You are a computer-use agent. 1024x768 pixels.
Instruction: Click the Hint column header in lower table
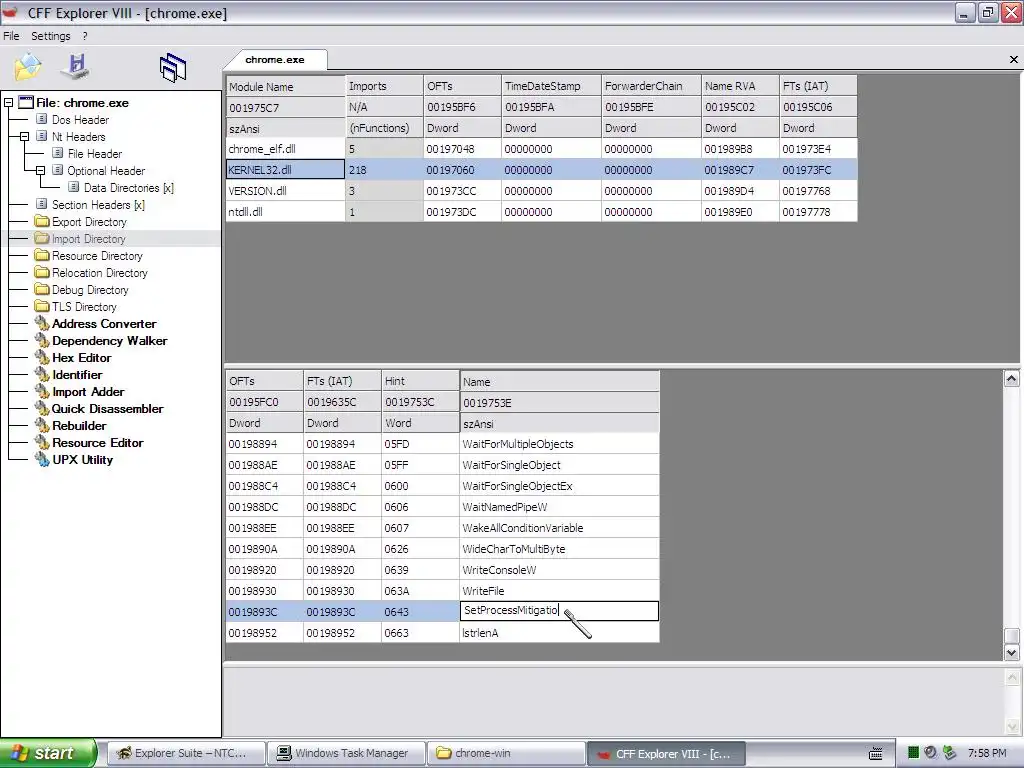click(x=421, y=381)
